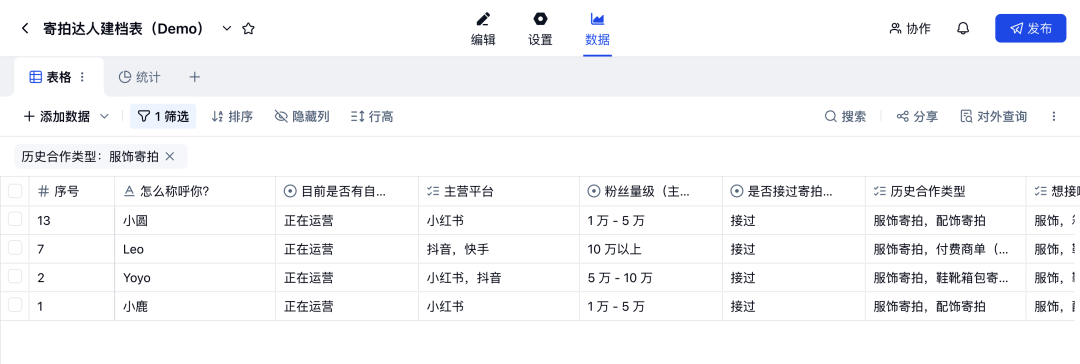Screen dimensions: 1080x364
Task: Open the toolbar more options vertical dots
Action: click(x=1053, y=117)
